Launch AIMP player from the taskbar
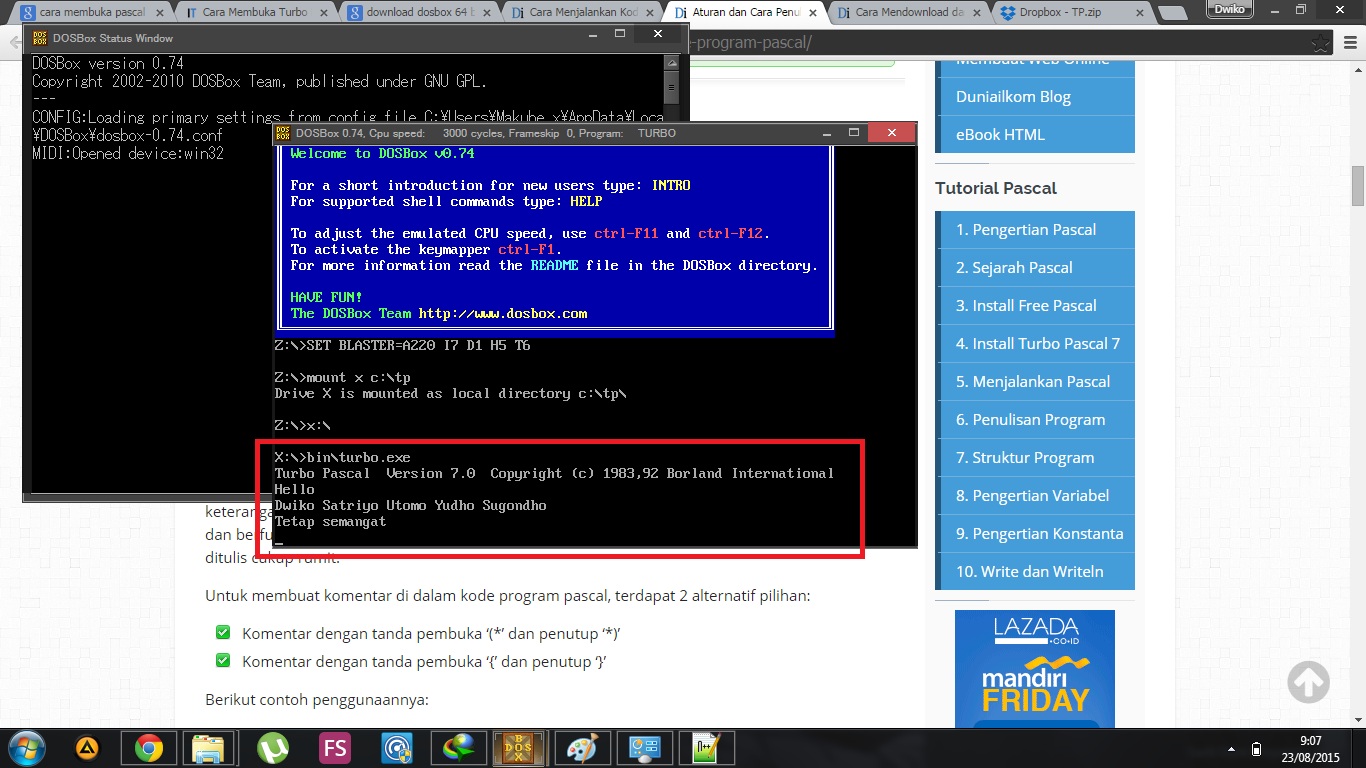The width and height of the screenshot is (1366, 768). click(x=88, y=748)
